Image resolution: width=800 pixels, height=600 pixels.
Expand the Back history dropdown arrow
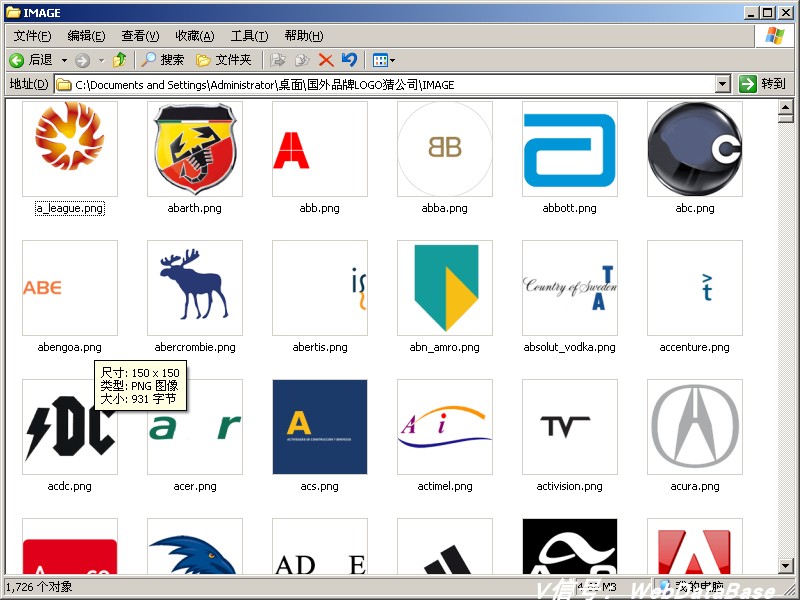tap(64, 61)
